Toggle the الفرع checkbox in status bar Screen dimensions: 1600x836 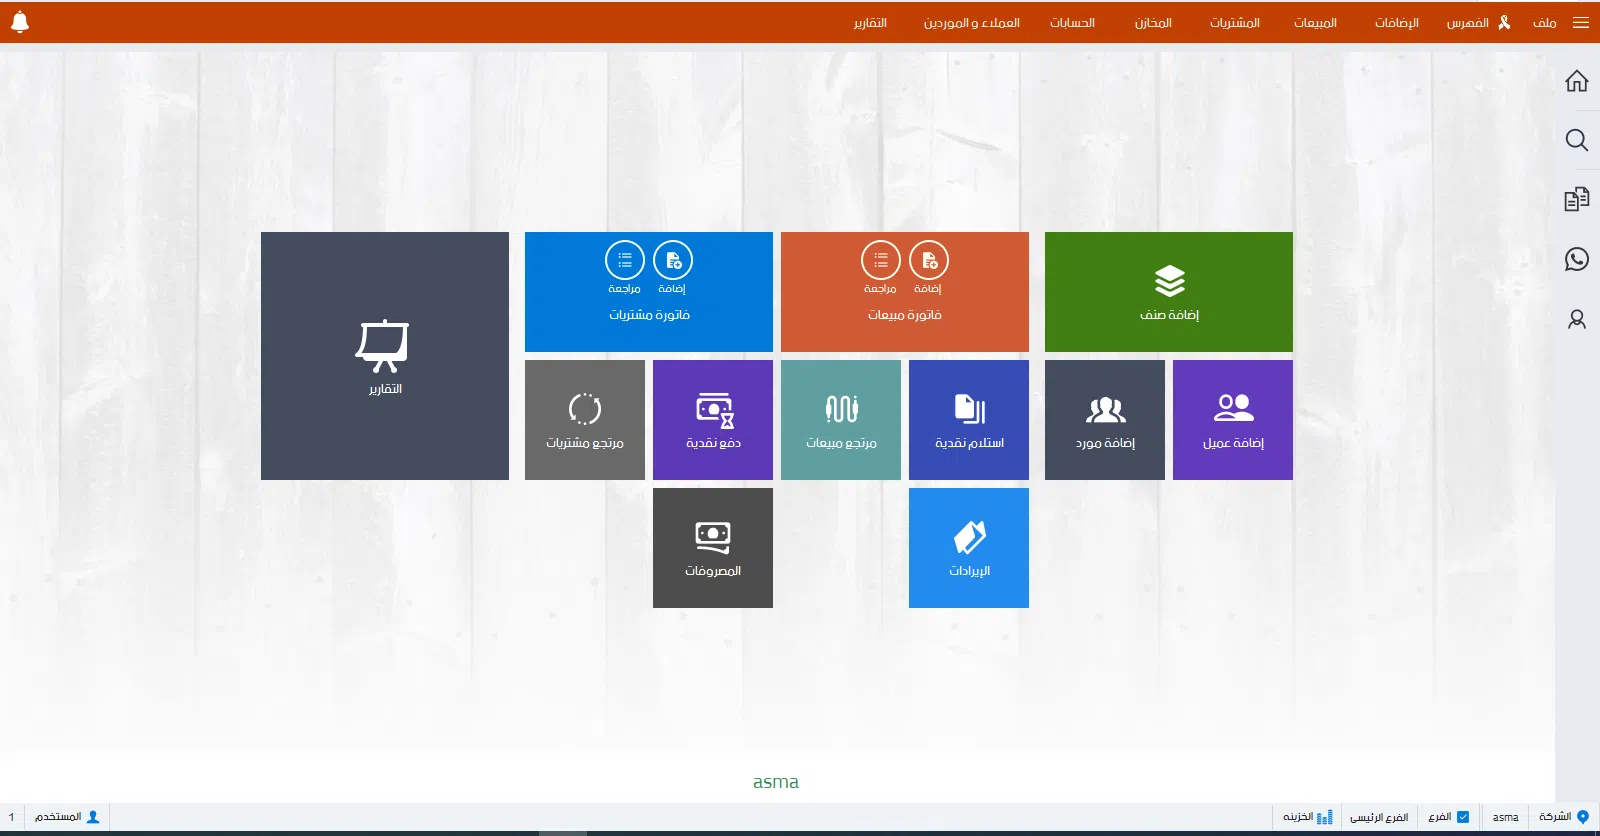tap(1463, 817)
